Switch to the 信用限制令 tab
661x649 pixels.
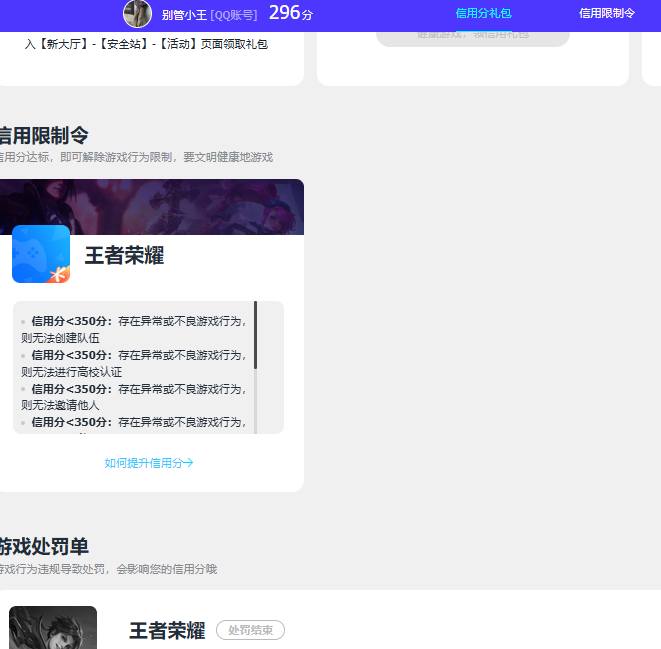coord(607,13)
